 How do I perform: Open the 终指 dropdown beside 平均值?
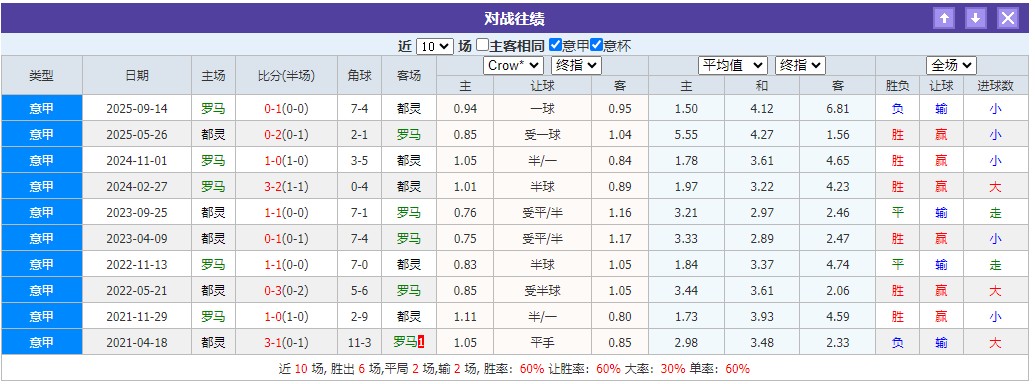[800, 65]
